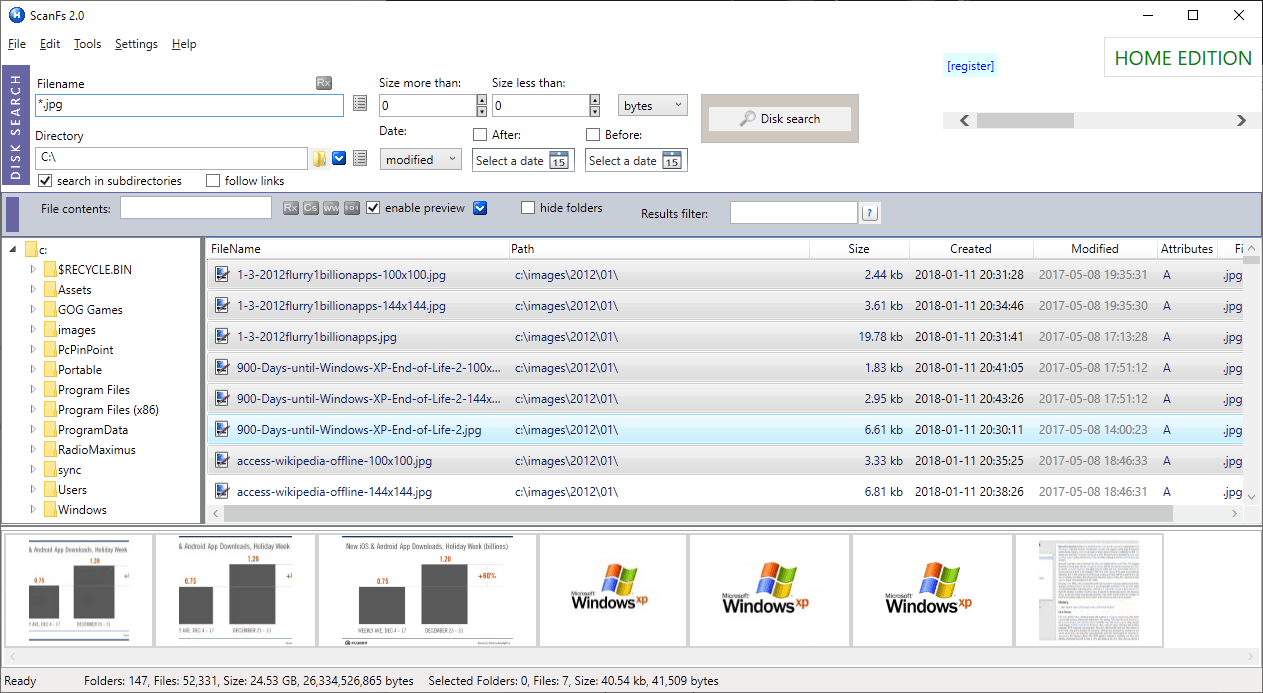This screenshot has width=1263, height=693.
Task: Enable follow links checkbox
Action: pos(213,181)
